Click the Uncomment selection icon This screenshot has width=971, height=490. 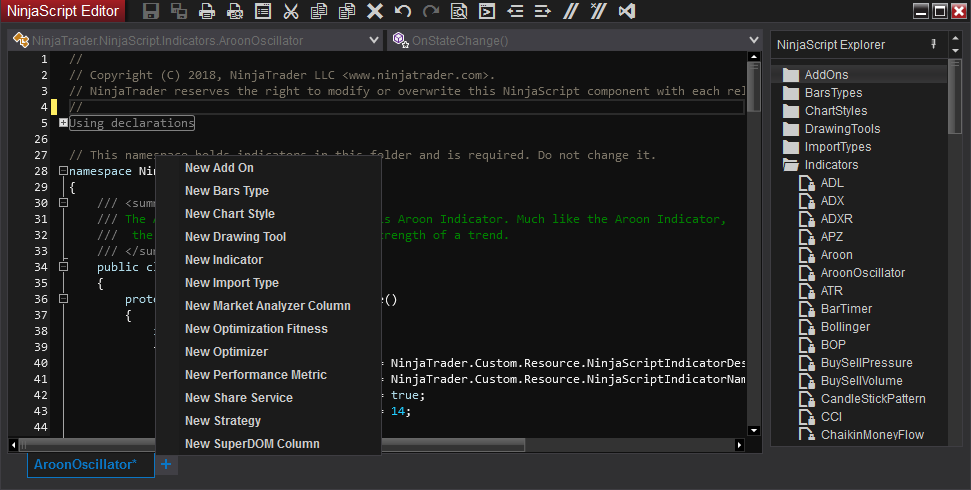click(598, 11)
